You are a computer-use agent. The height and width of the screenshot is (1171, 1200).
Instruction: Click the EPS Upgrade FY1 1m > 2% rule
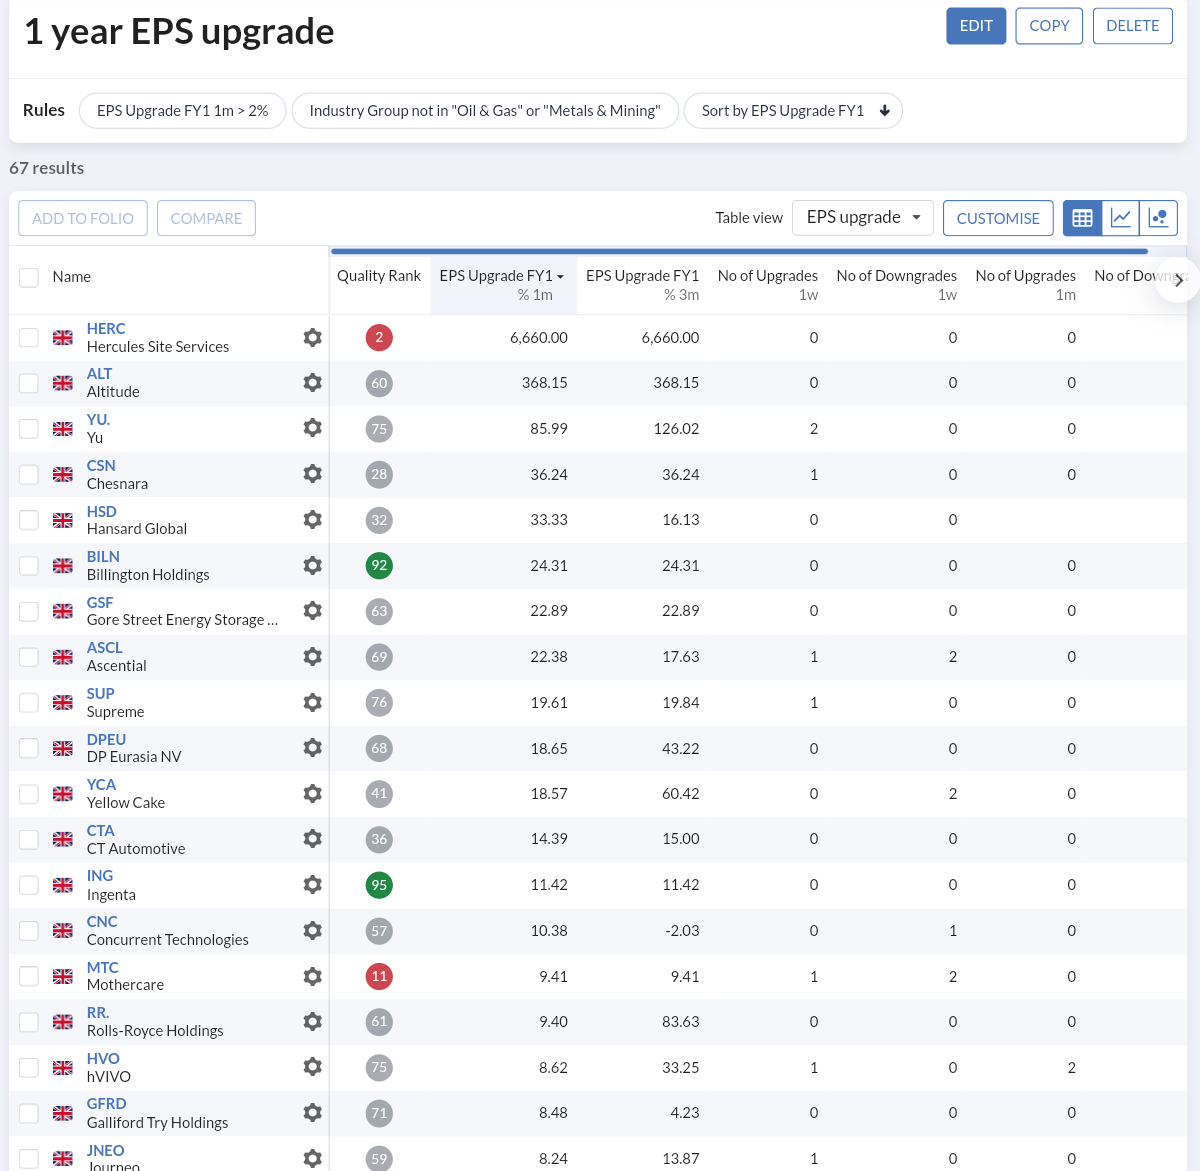[182, 111]
